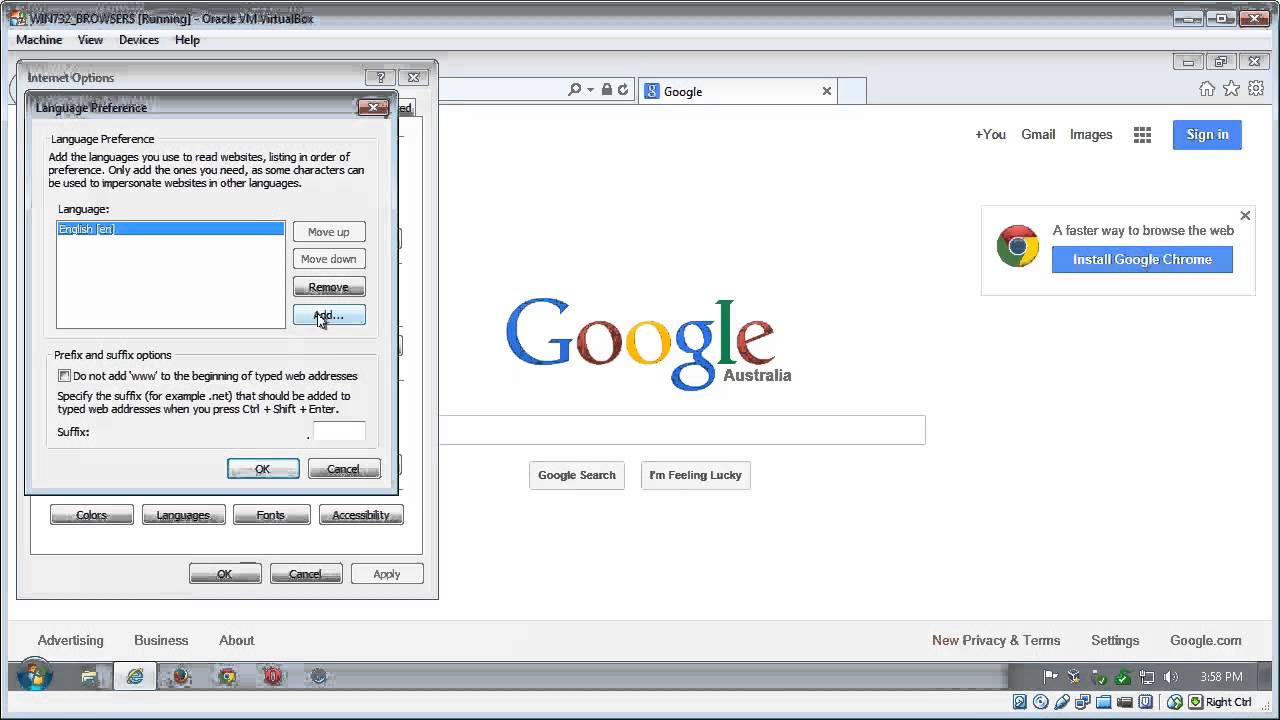This screenshot has height=720, width=1280.
Task: Launch Opera from the taskbar
Action: pyautogui.click(x=273, y=677)
